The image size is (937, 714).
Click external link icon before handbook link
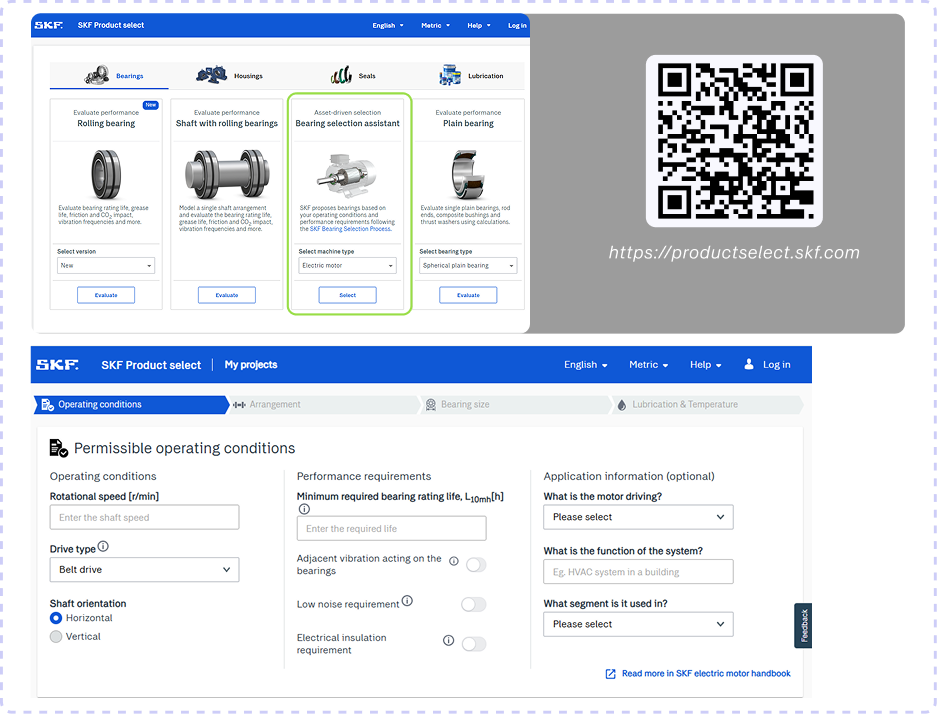tap(610, 674)
